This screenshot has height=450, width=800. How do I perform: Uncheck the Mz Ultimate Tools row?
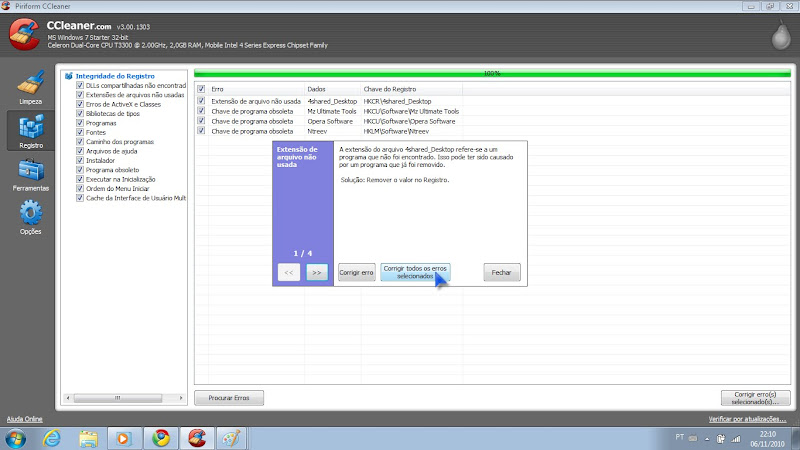pos(202,111)
